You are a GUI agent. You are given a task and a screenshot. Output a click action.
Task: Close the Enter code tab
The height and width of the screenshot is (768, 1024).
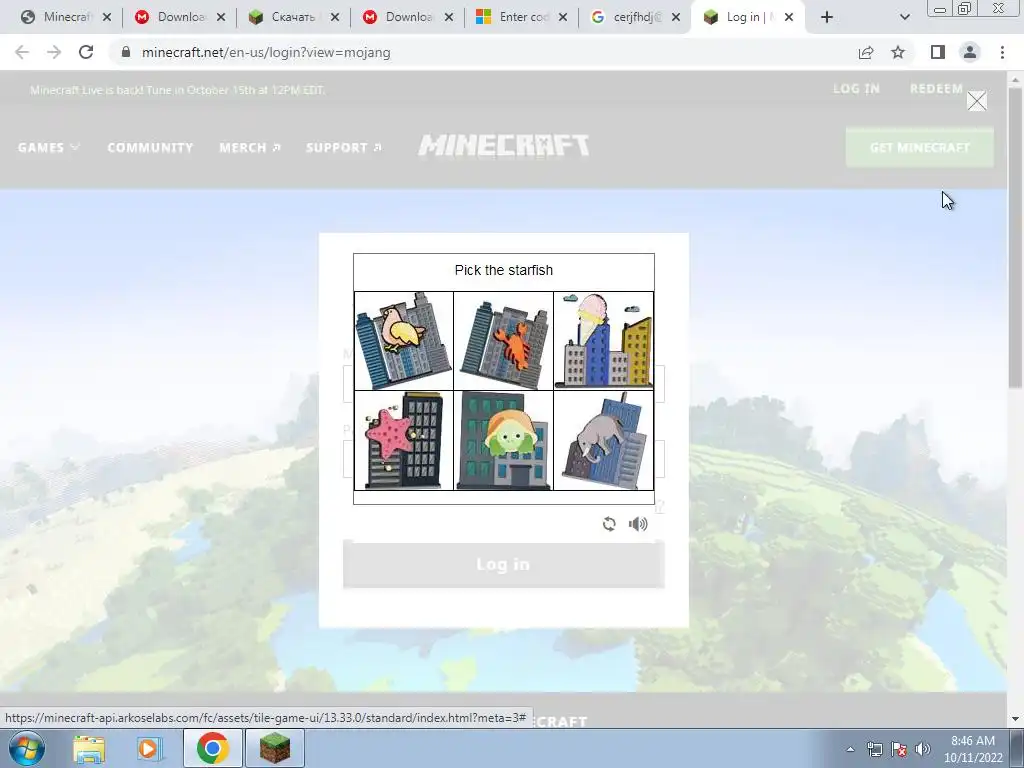coord(563,17)
